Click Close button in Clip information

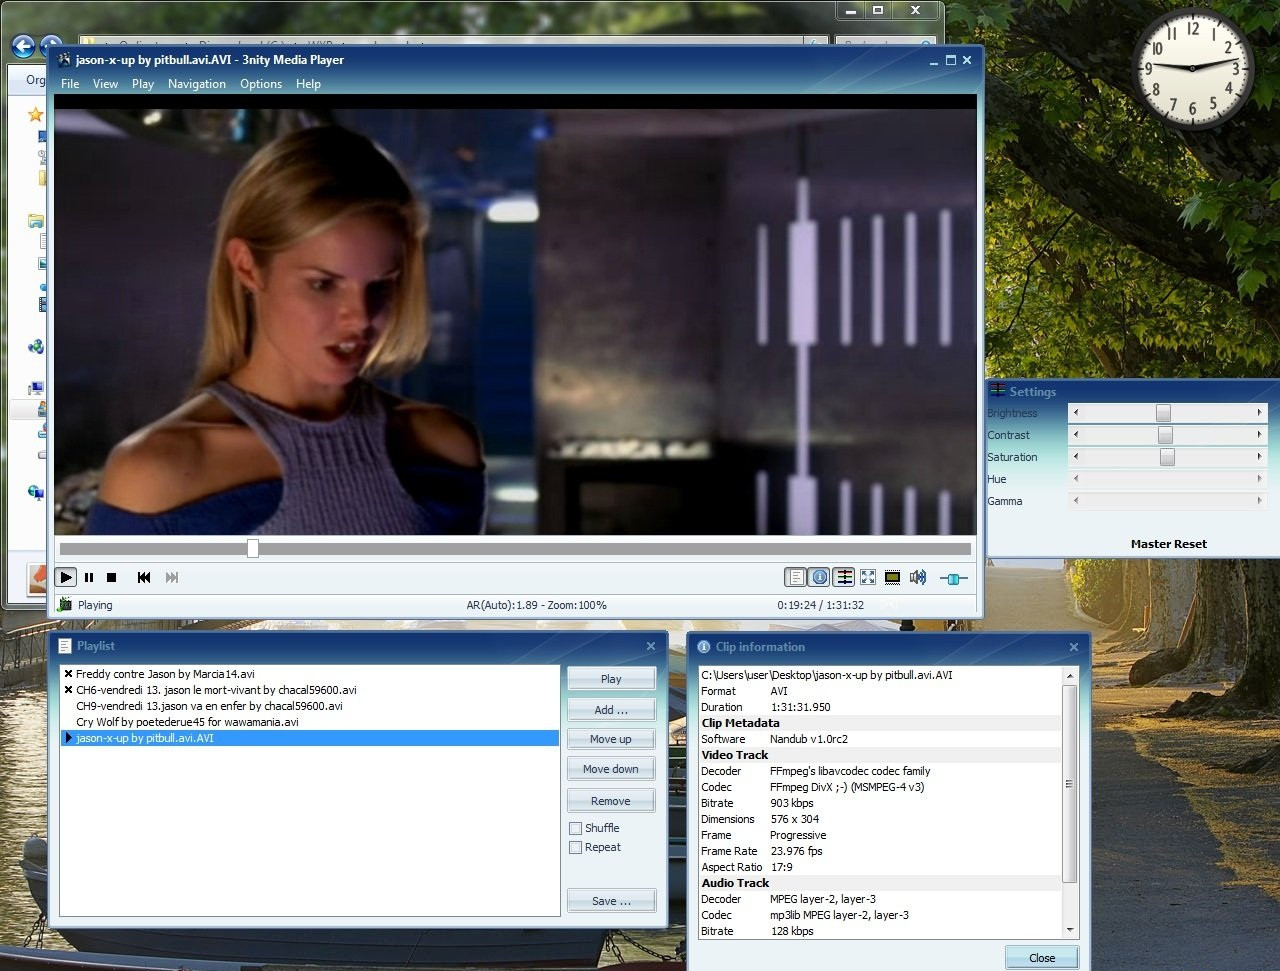click(1042, 957)
